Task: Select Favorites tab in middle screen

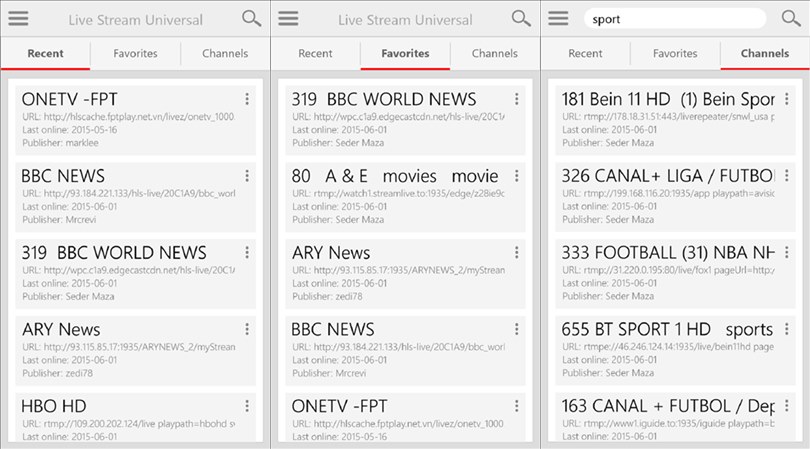Action: pyautogui.click(x=405, y=53)
